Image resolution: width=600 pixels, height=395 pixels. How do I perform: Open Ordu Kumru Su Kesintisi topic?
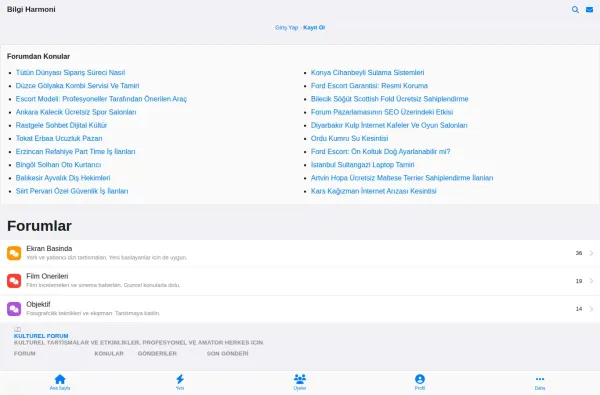(349, 138)
